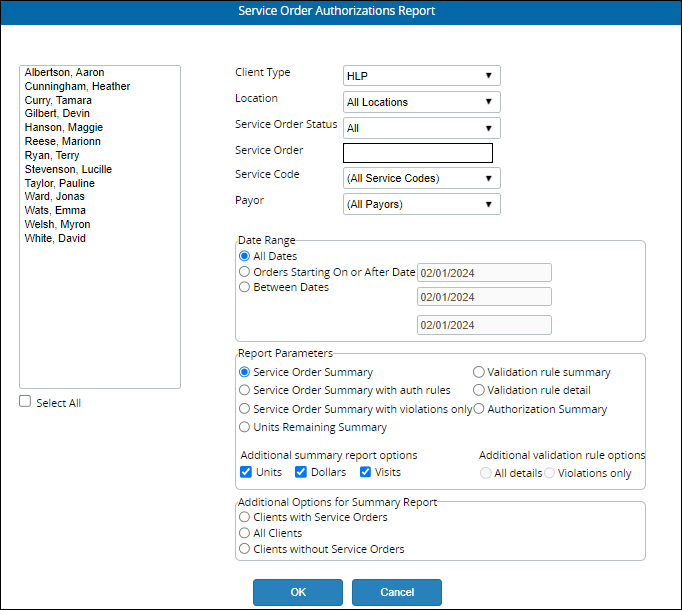Viewport: 682px width, 610px height.
Task: Select client Welsh, Myron
Action: (x=57, y=224)
